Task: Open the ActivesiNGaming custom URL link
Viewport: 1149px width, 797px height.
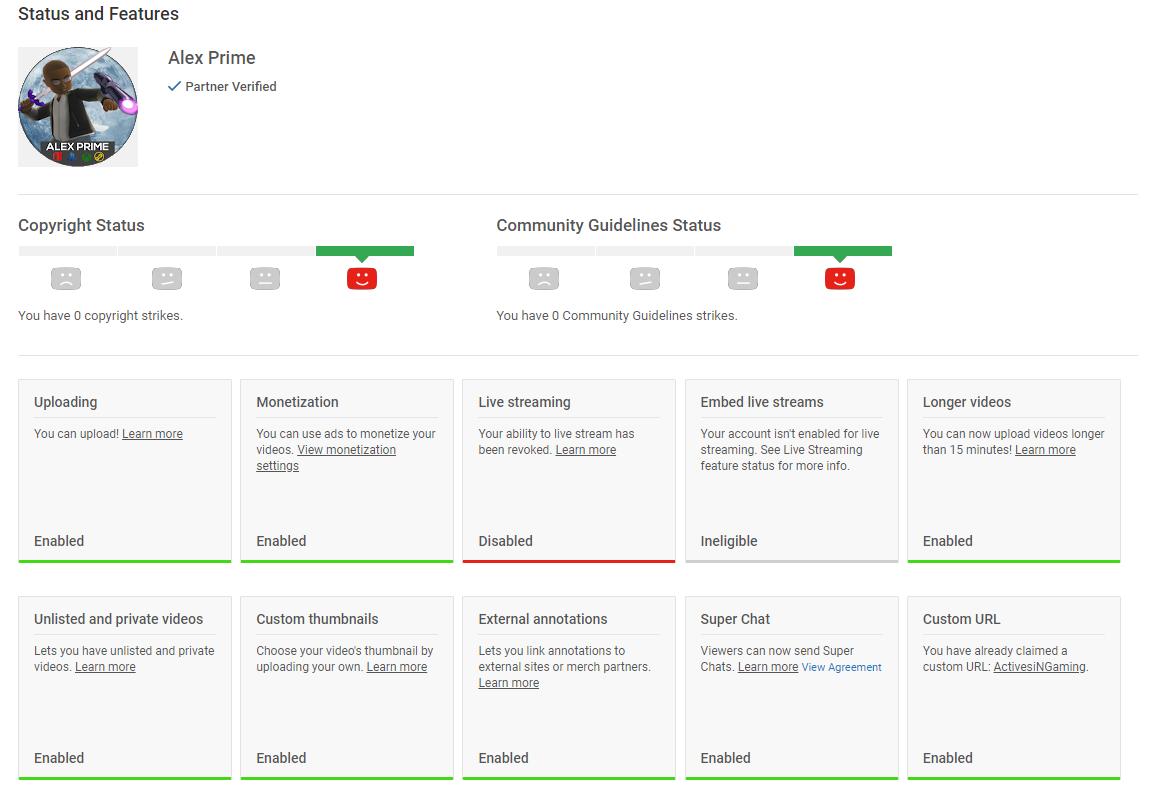Action: [1039, 667]
